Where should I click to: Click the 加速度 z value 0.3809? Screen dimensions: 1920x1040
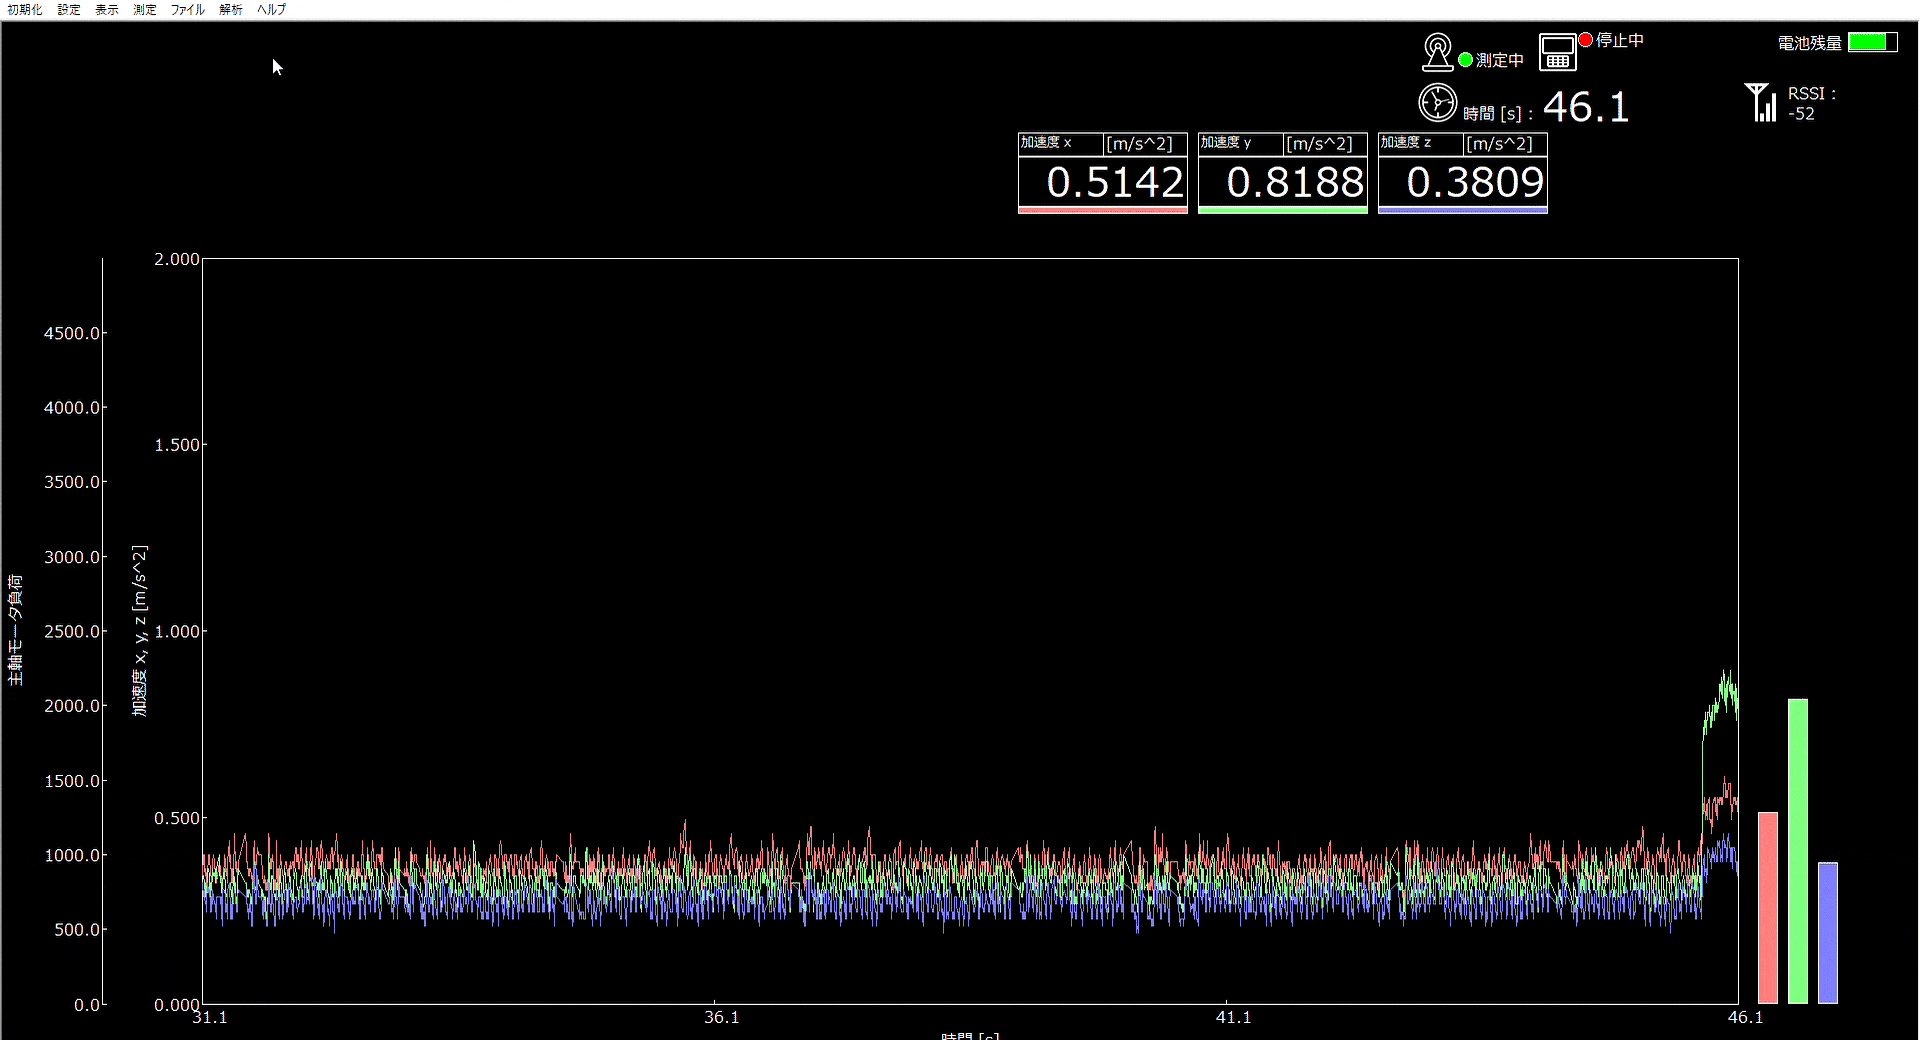tap(1474, 182)
